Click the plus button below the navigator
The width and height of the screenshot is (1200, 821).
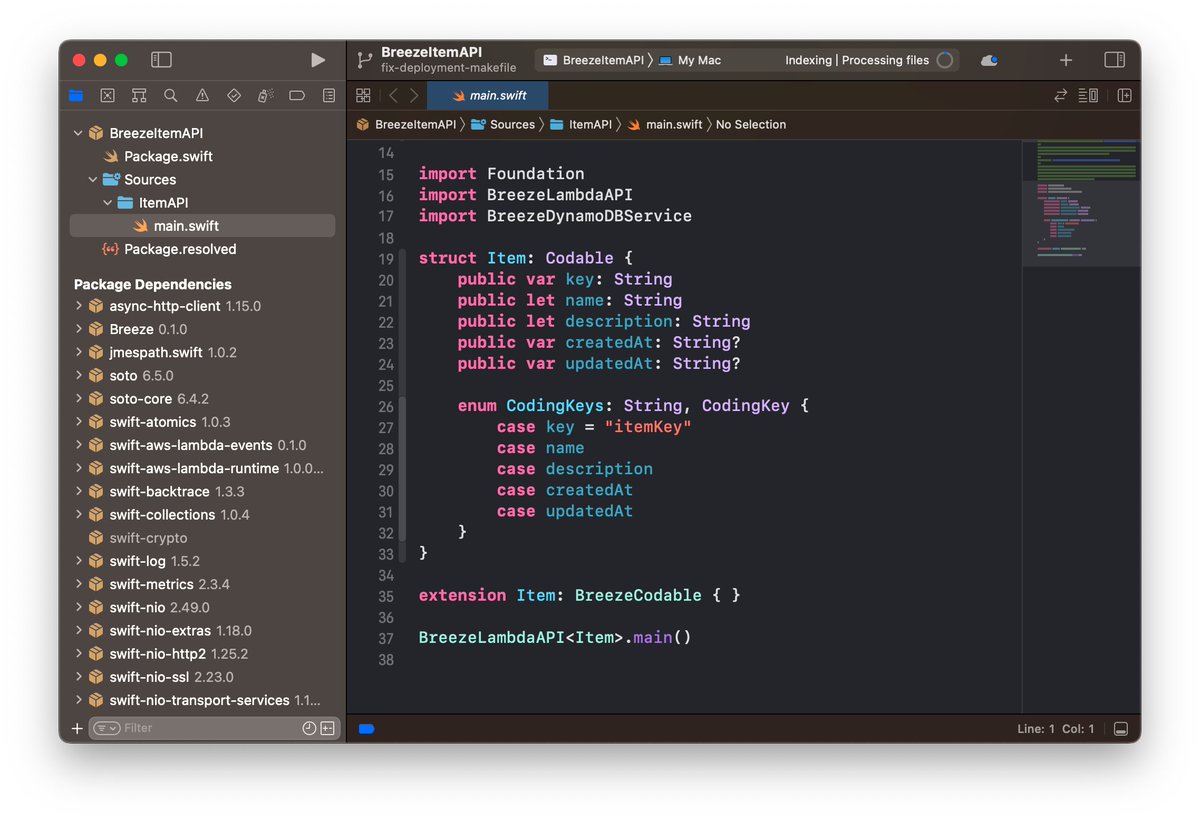(77, 728)
